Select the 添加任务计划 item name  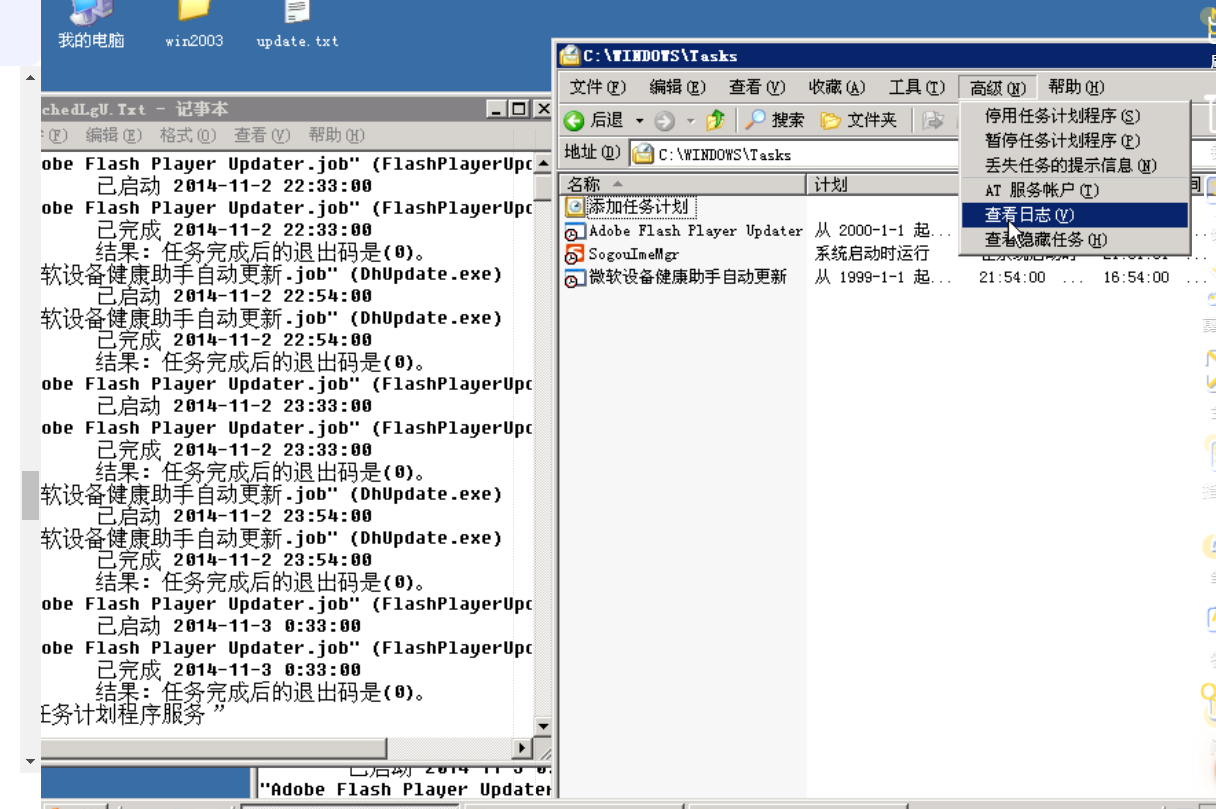coord(638,207)
